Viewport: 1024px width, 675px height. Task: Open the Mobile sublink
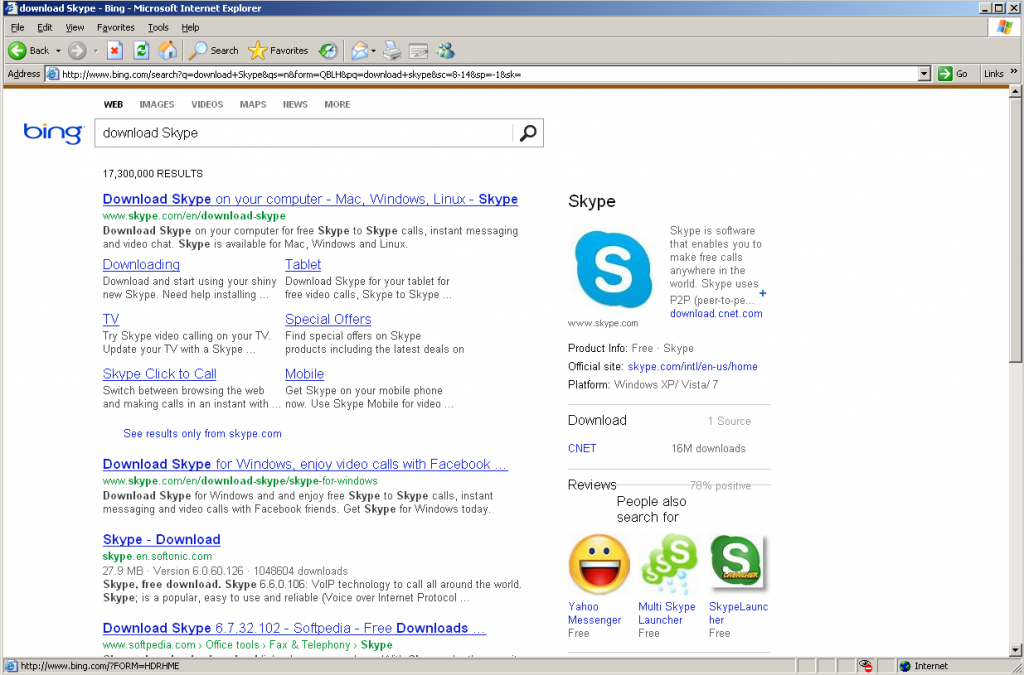(x=304, y=374)
